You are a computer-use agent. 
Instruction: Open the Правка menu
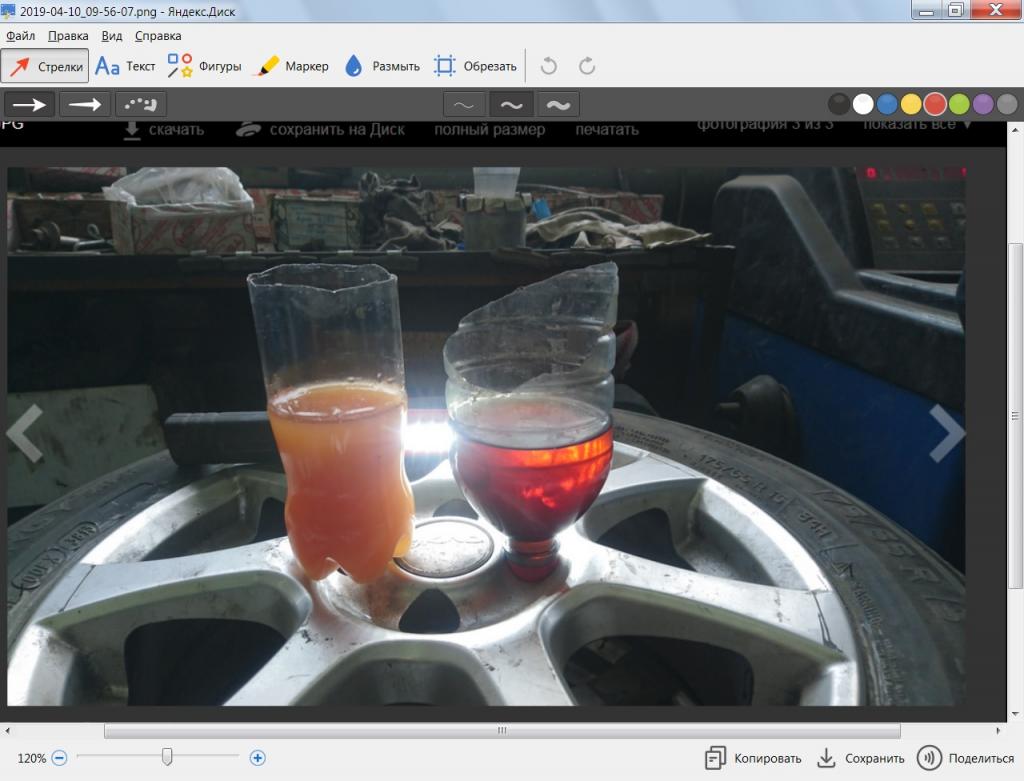68,36
